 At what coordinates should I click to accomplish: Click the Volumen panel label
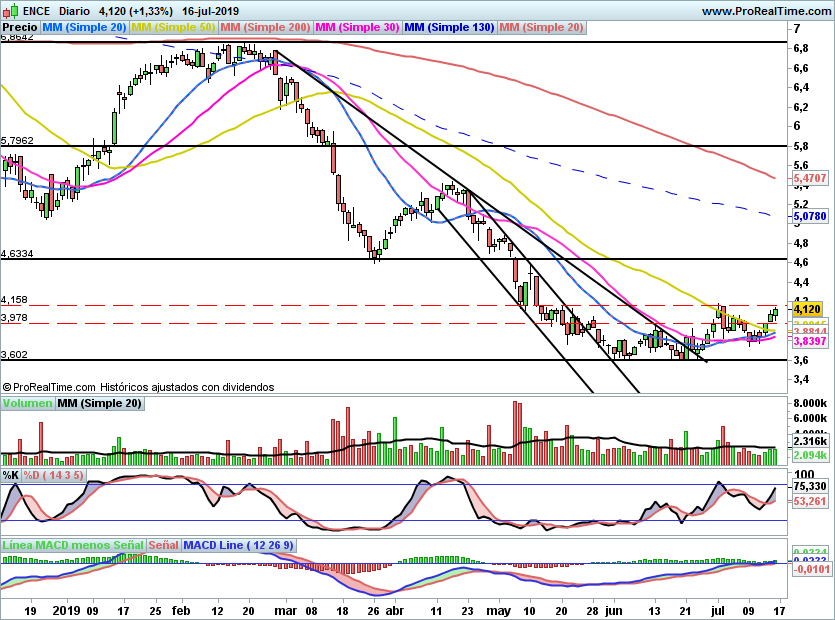point(28,404)
